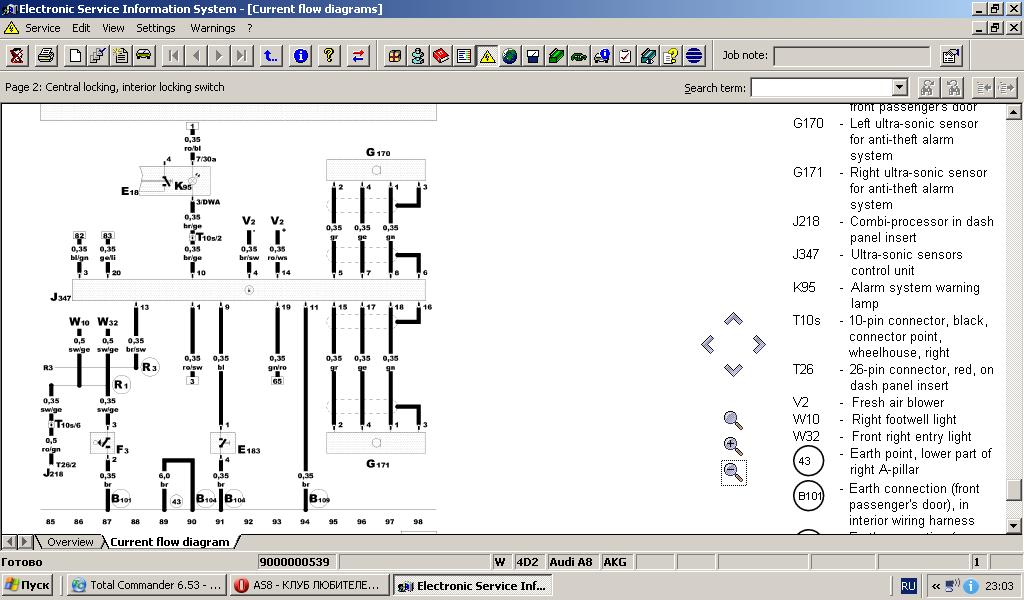Zoom in with the plus magnifier
Image resolution: width=1024 pixels, height=600 pixels.
pyautogui.click(x=733, y=446)
